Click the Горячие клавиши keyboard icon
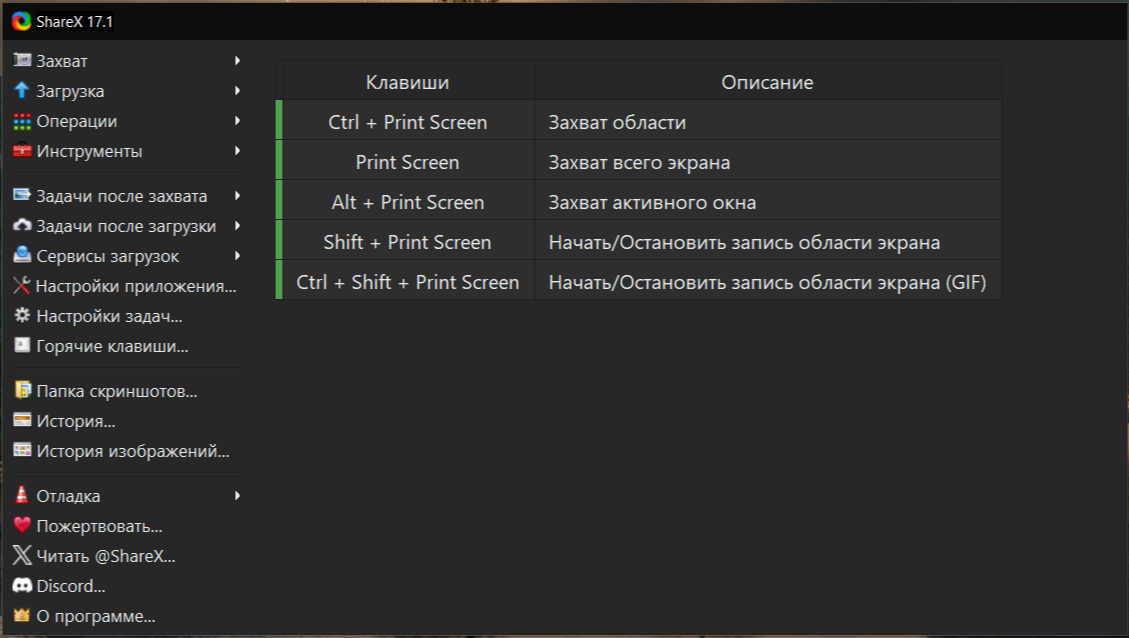This screenshot has height=638, width=1129. (x=22, y=346)
